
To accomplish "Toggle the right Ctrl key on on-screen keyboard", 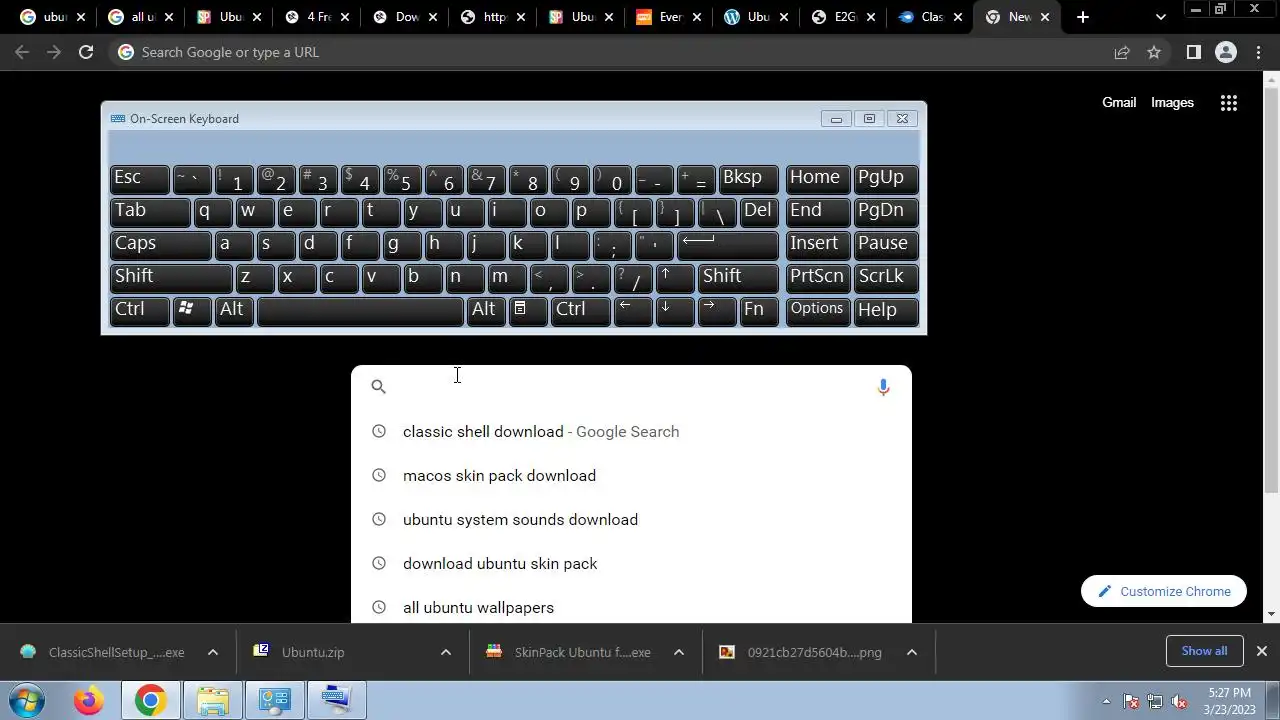I will (x=580, y=311).
